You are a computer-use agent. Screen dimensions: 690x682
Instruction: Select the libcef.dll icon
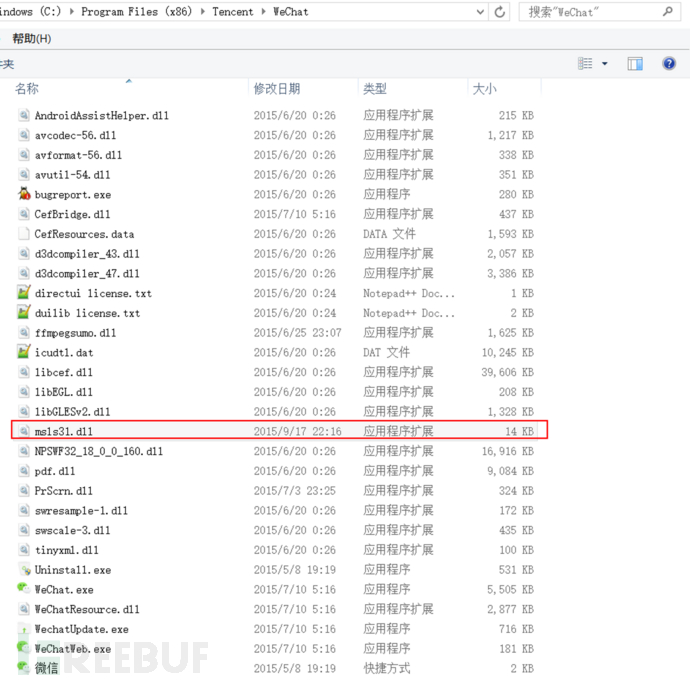click(x=24, y=372)
